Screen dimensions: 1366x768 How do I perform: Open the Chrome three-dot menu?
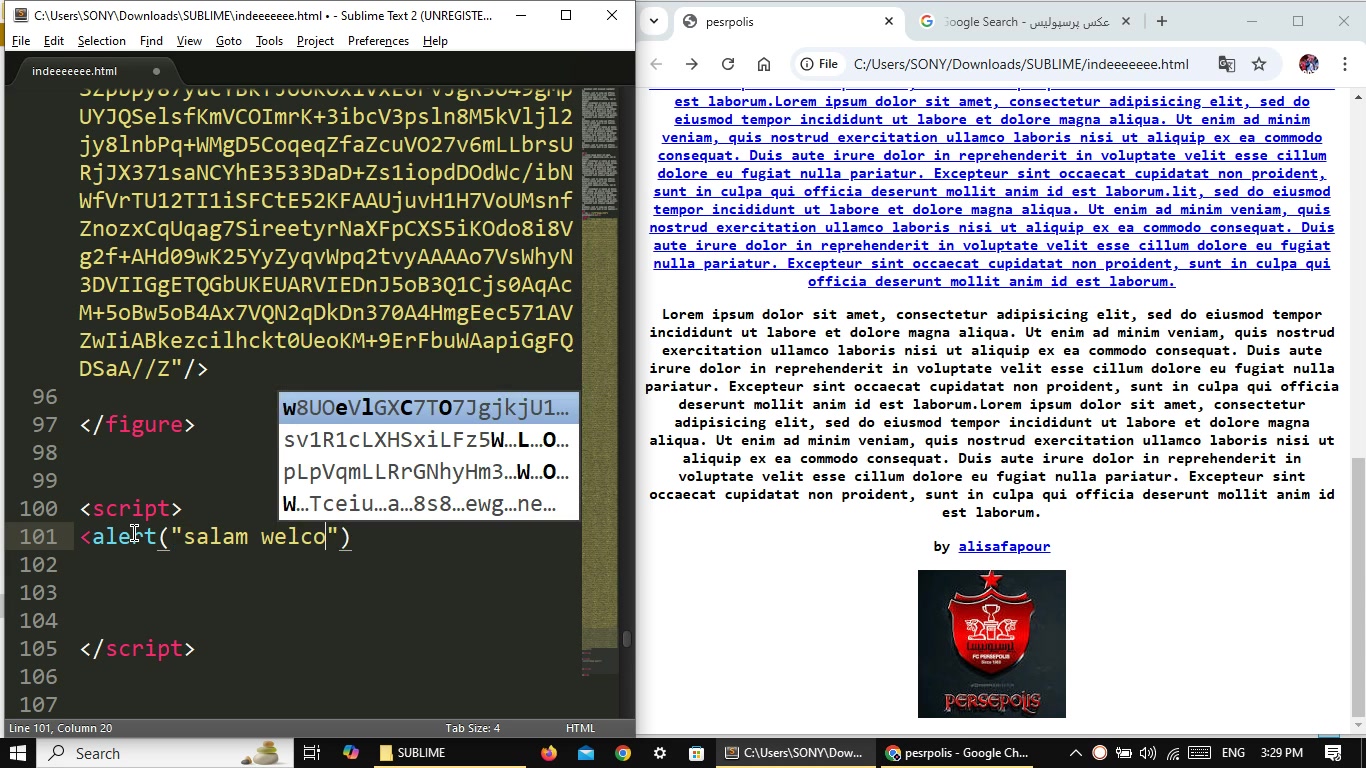pyautogui.click(x=1343, y=64)
